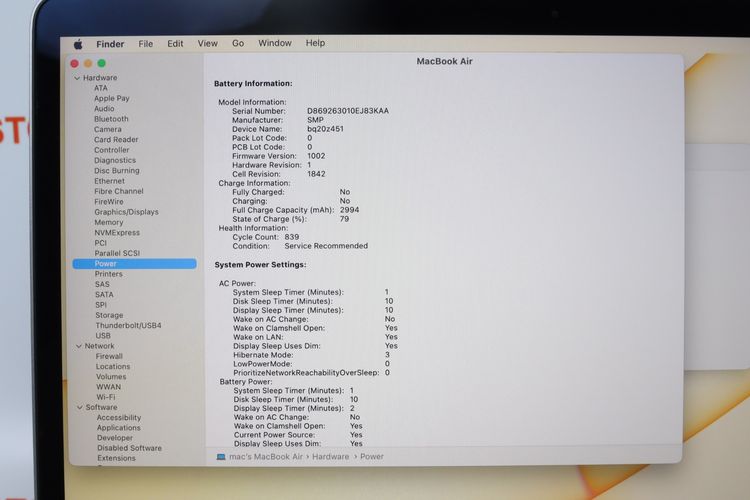Image resolution: width=750 pixels, height=500 pixels.
Task: Select Disabled Software in the sidebar
Action: point(129,448)
